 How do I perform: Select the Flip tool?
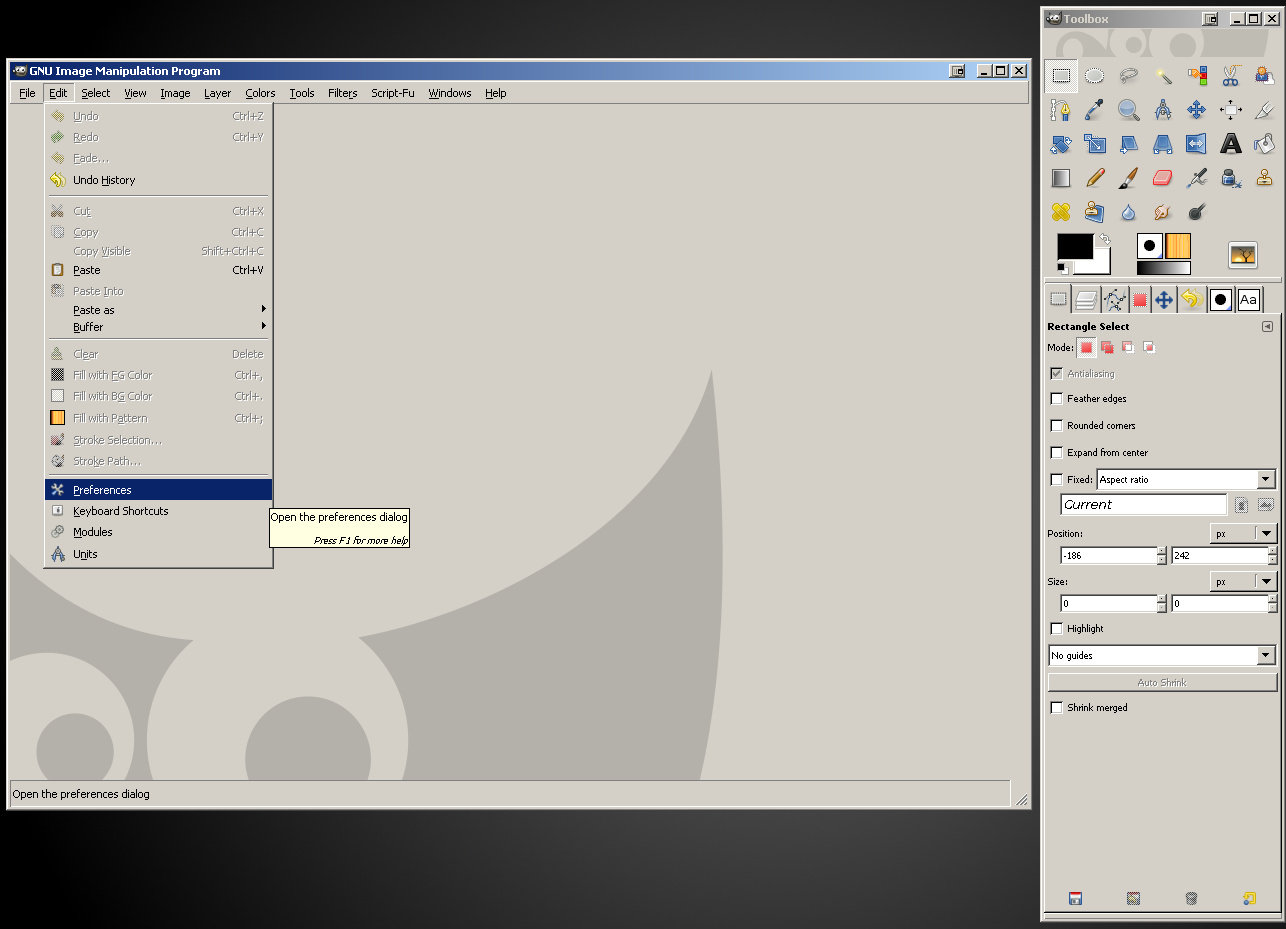click(1197, 144)
